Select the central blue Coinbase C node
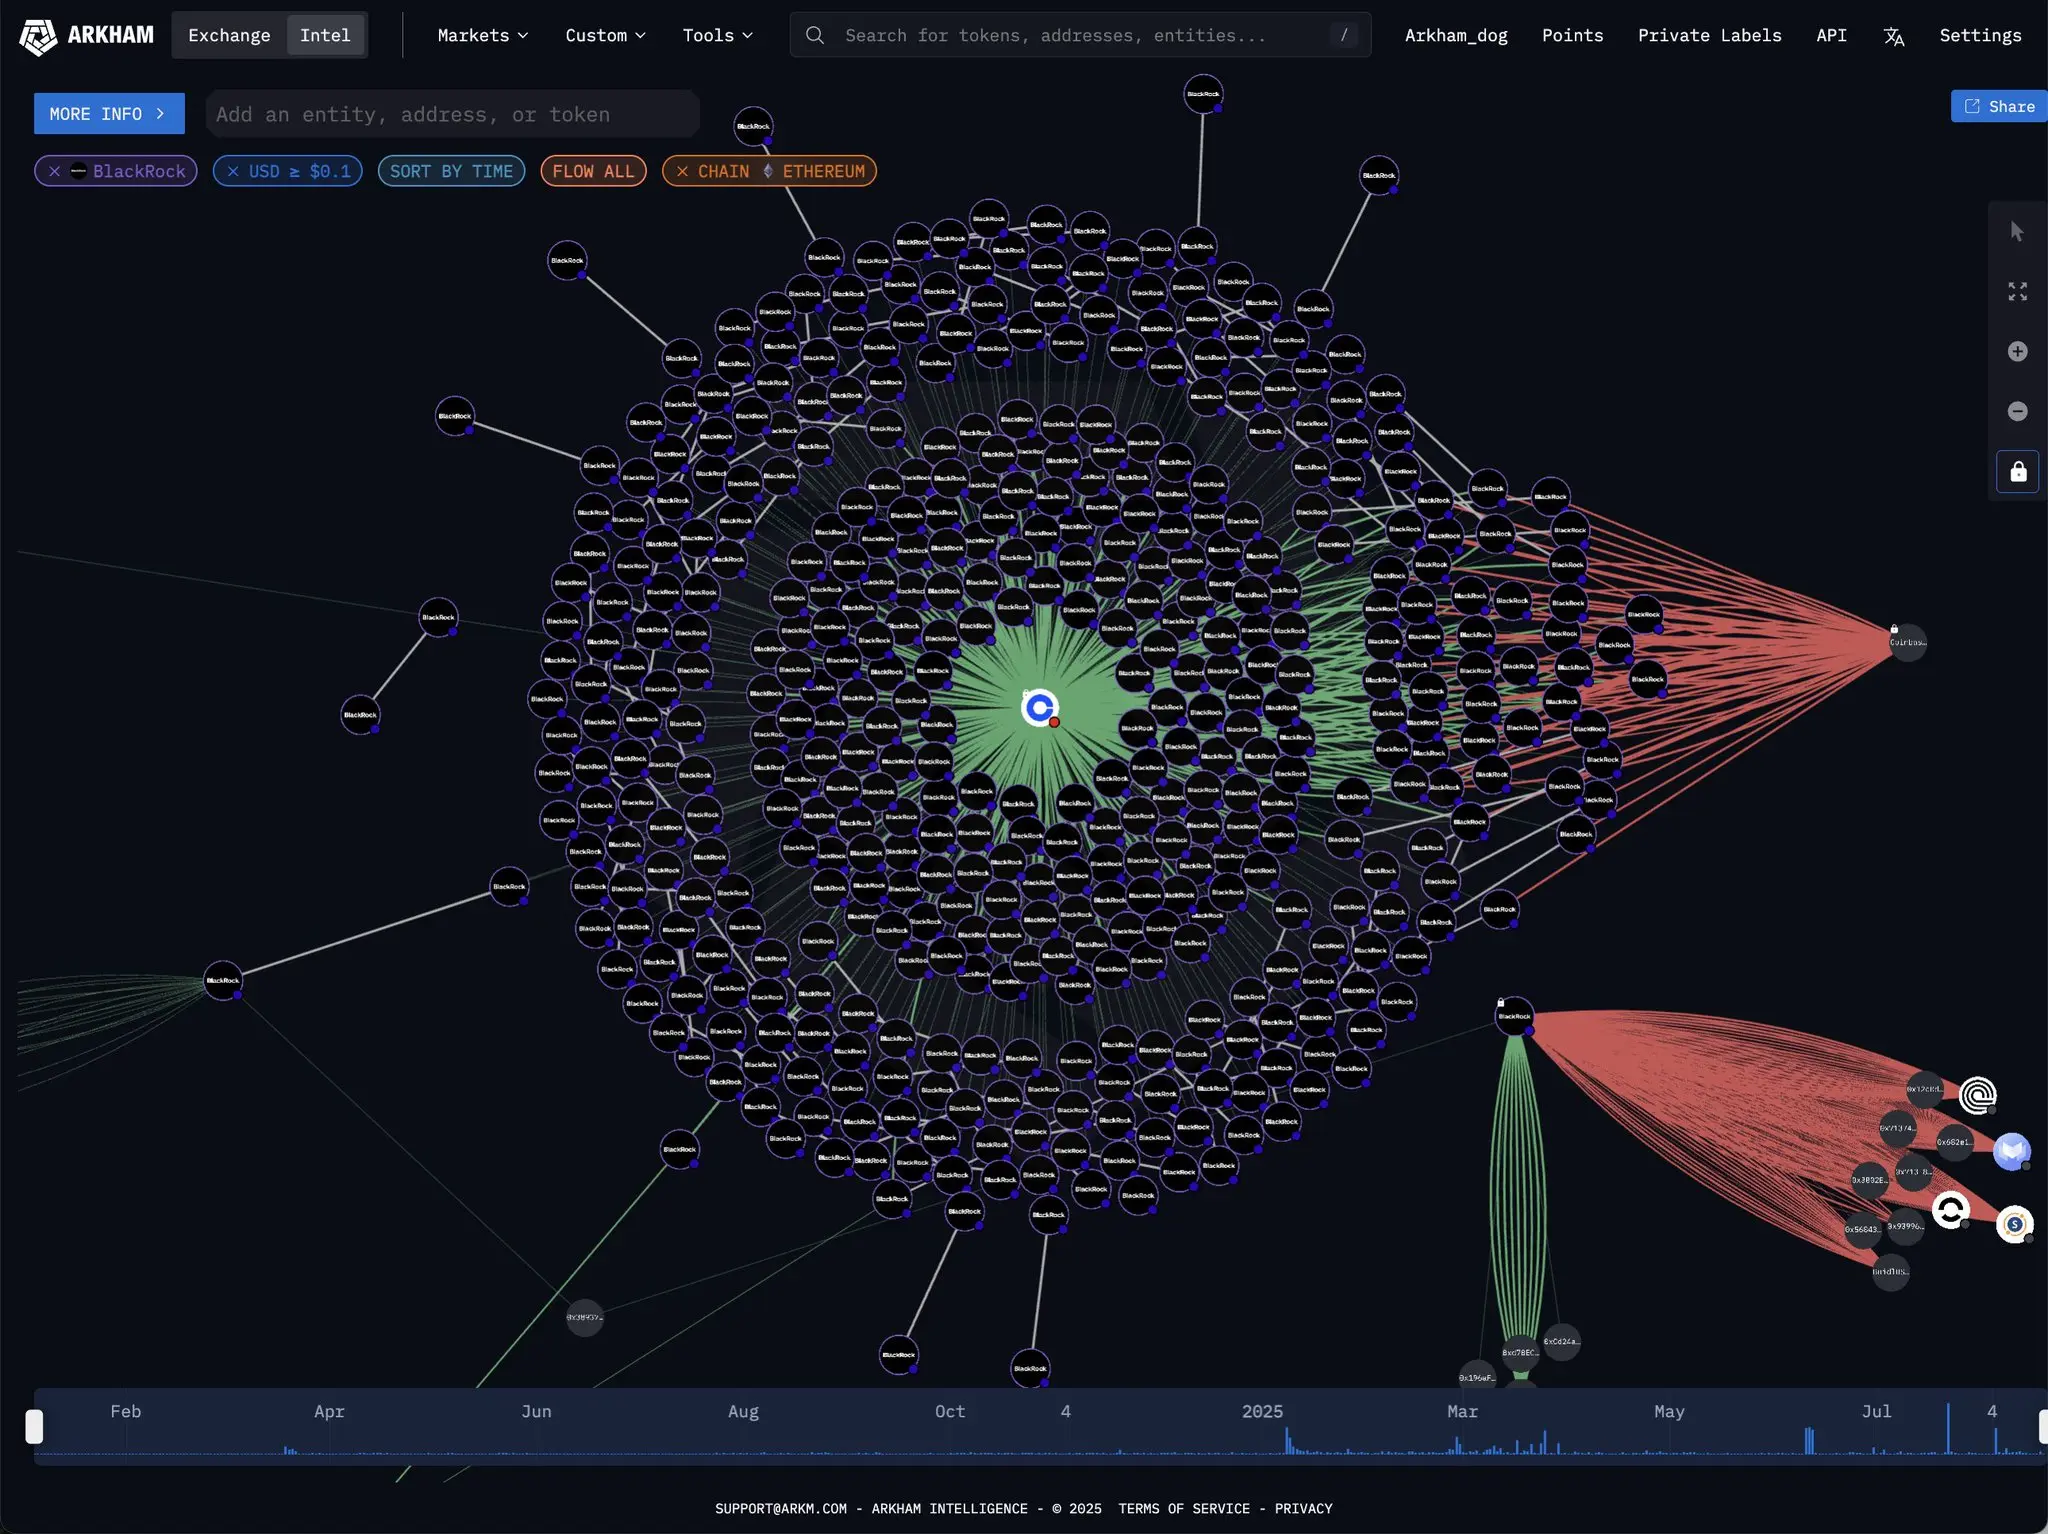 [x=1040, y=708]
